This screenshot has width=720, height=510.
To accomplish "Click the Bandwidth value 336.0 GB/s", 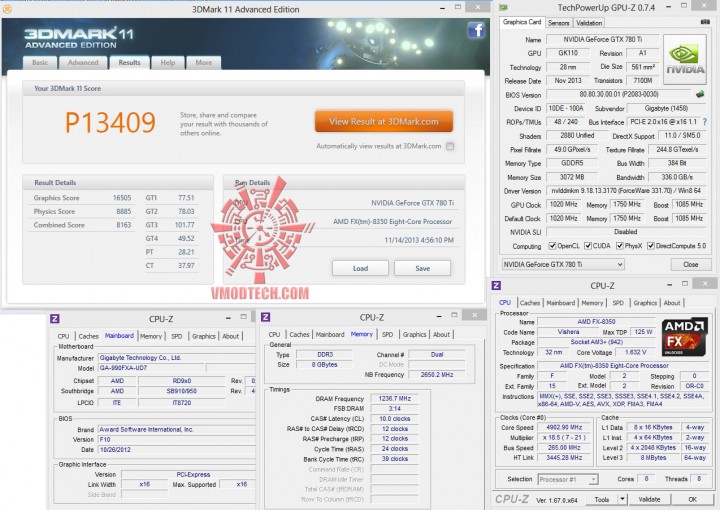I will (x=677, y=177).
